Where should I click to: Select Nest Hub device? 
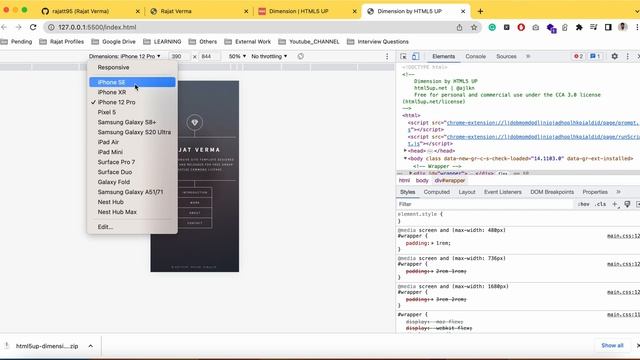coord(132,202)
